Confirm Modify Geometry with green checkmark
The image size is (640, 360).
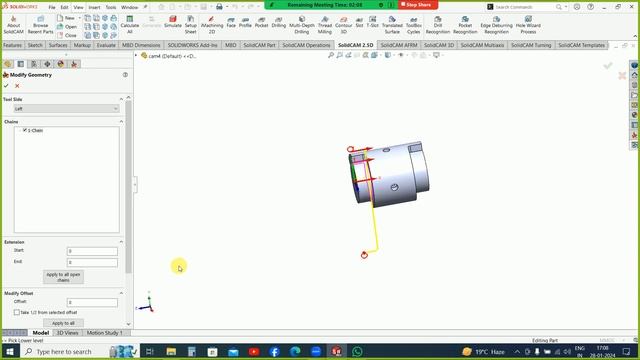click(x=6, y=86)
